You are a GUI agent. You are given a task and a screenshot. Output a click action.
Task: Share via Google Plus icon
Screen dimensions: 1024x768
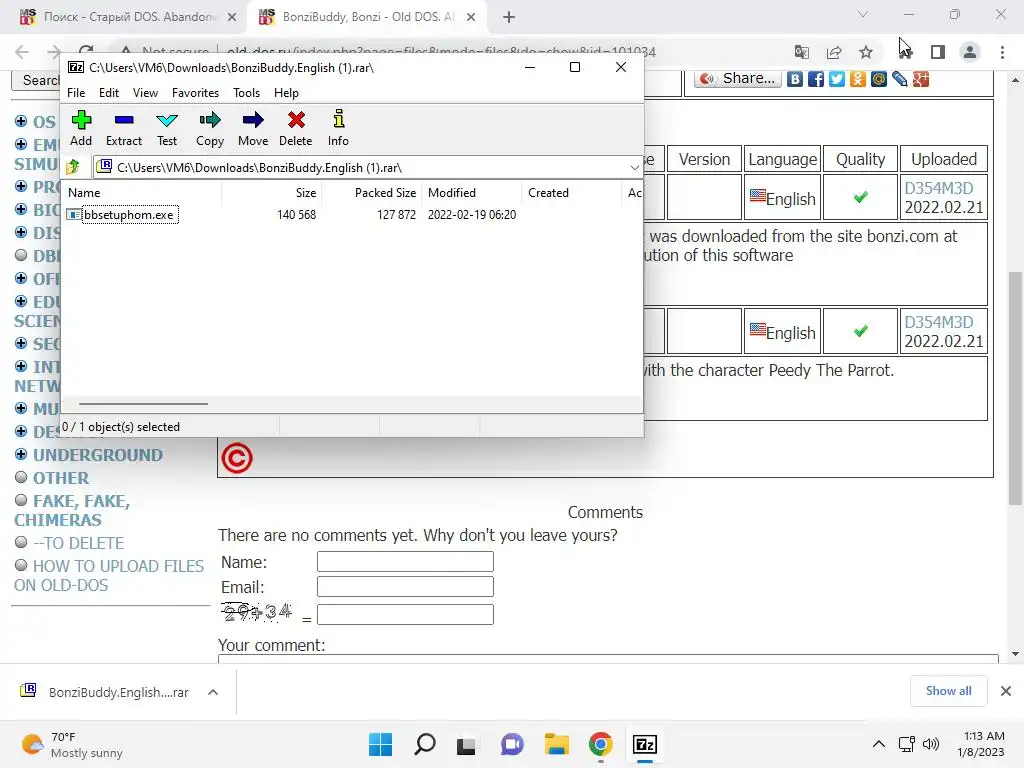[x=921, y=79]
